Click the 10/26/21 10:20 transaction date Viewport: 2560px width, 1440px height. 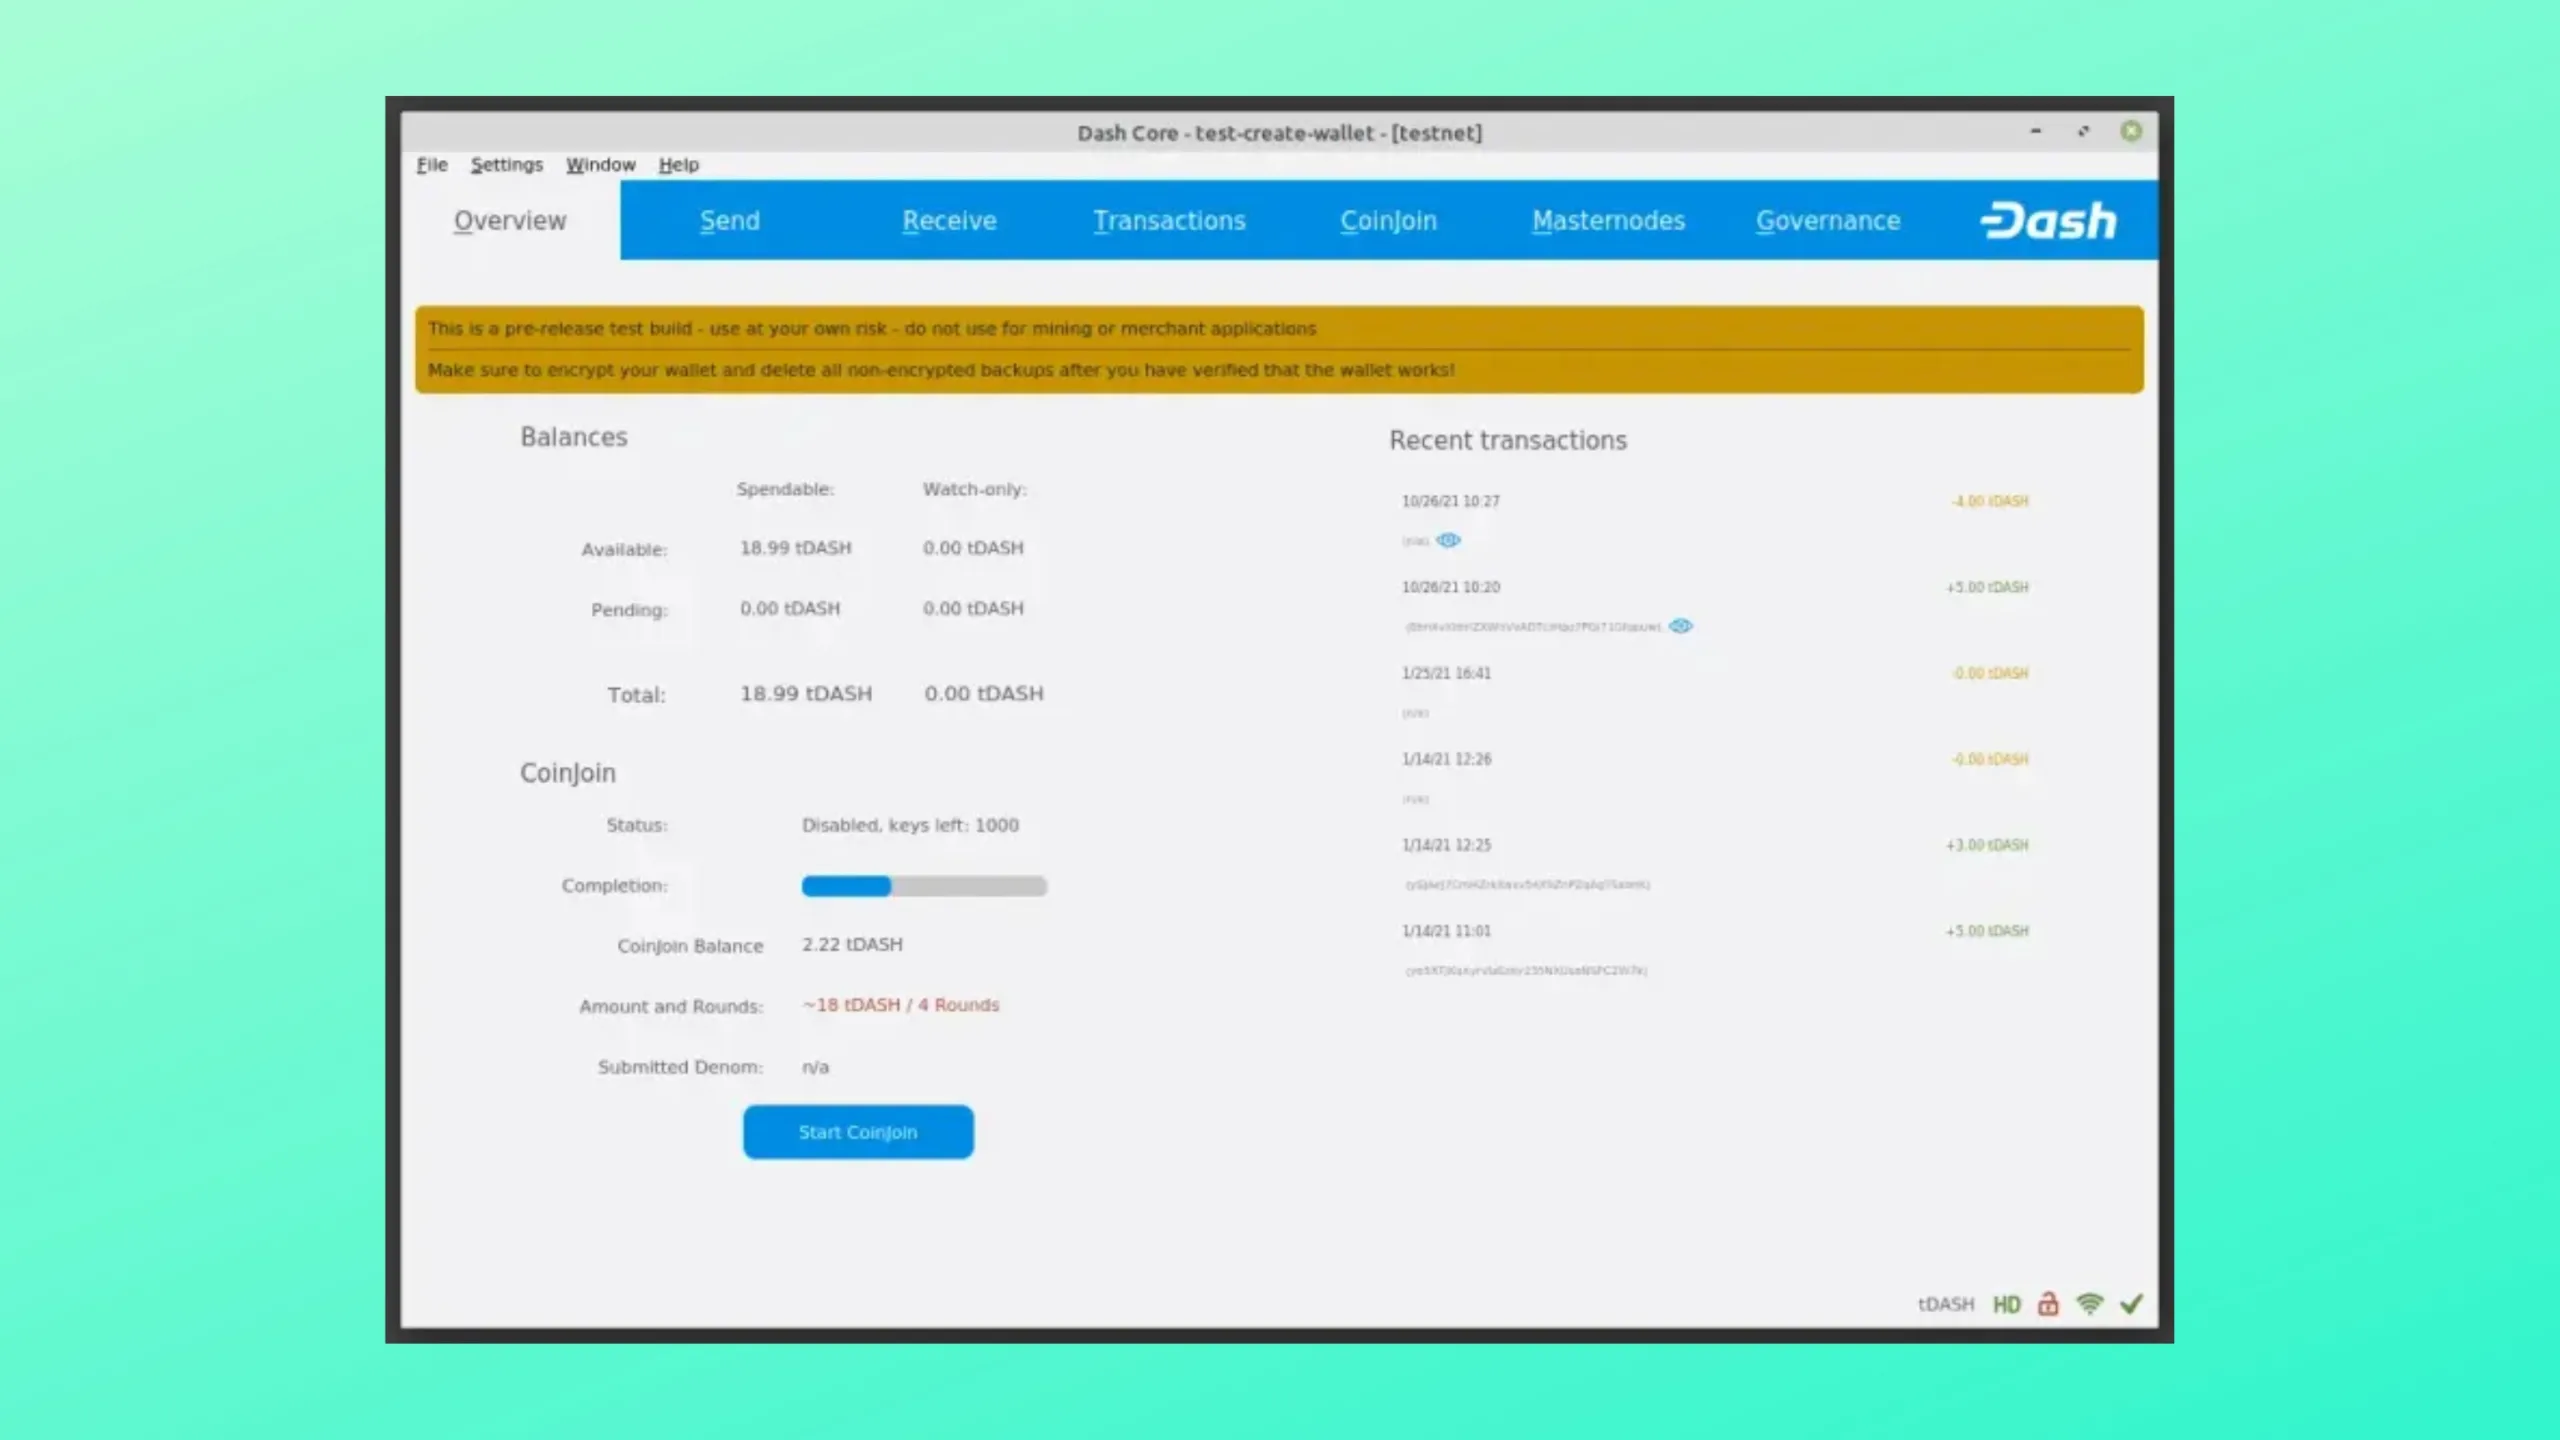1450,587
